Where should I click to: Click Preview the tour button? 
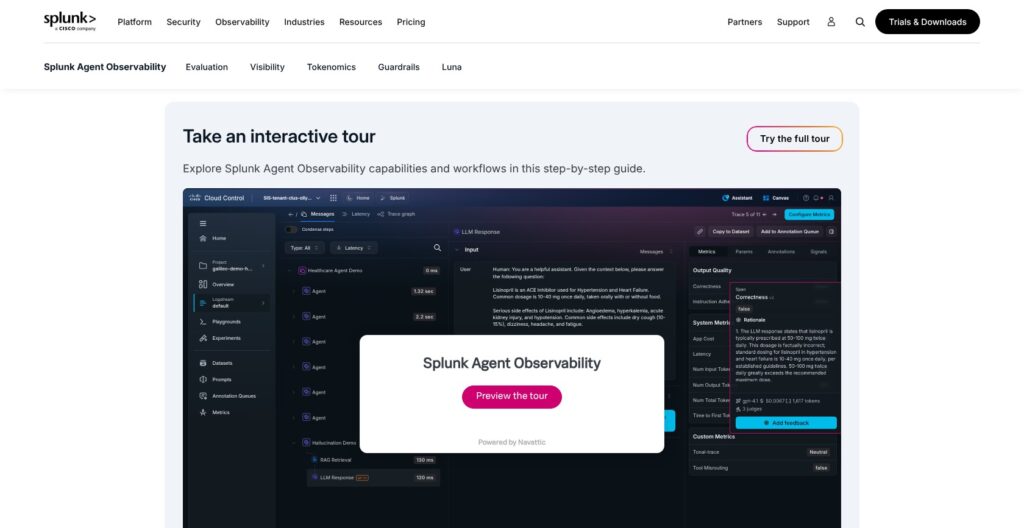point(511,396)
